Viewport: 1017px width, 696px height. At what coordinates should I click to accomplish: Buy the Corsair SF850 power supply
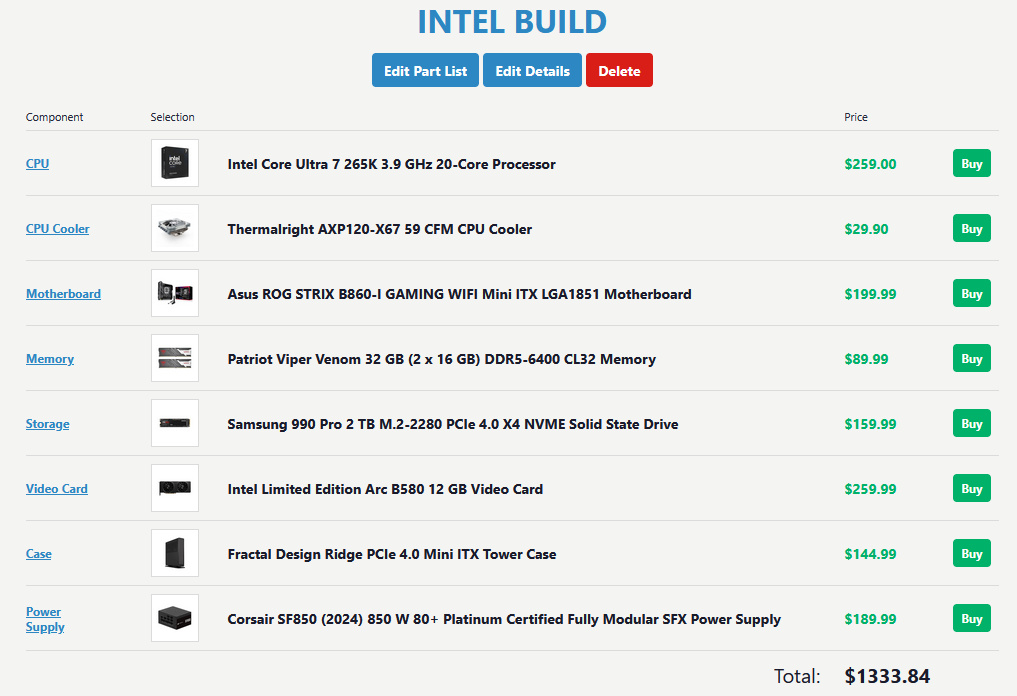tap(972, 618)
